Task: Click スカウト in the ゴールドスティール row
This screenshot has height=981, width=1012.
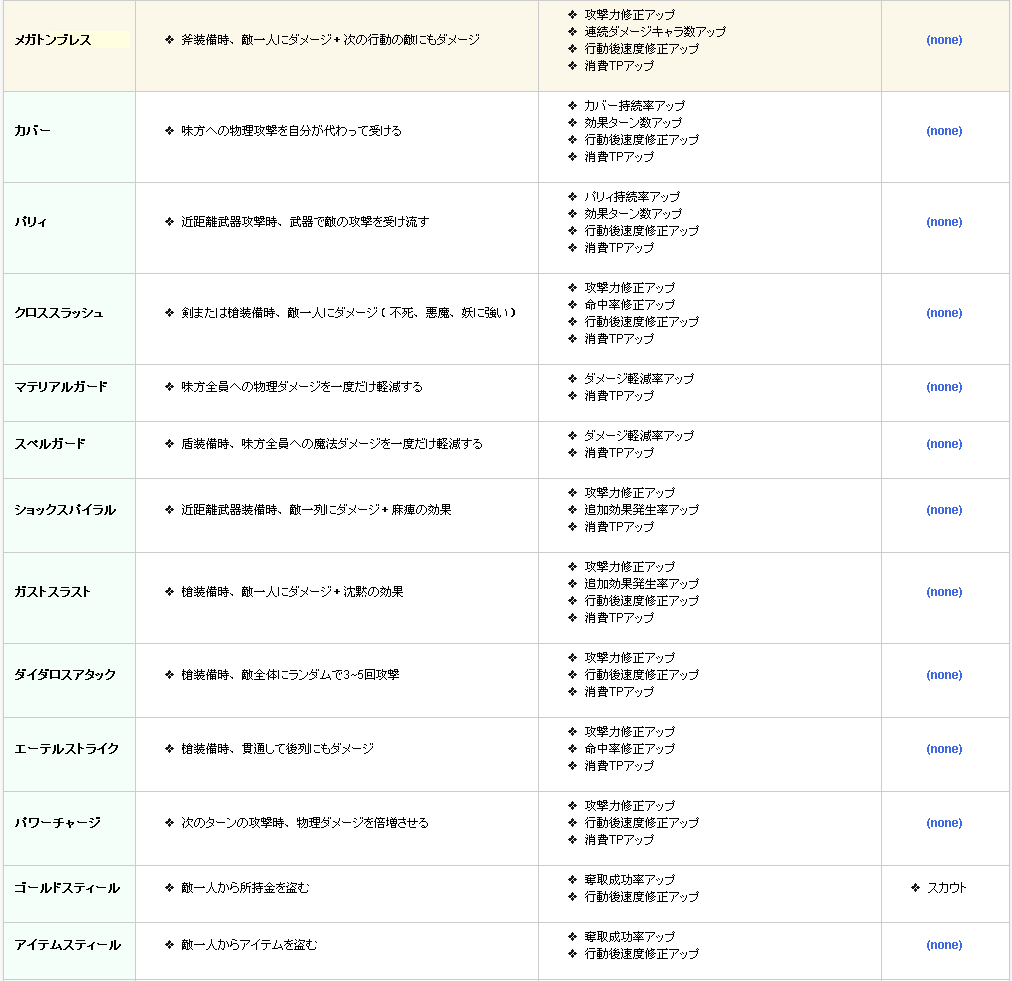Action: point(946,888)
